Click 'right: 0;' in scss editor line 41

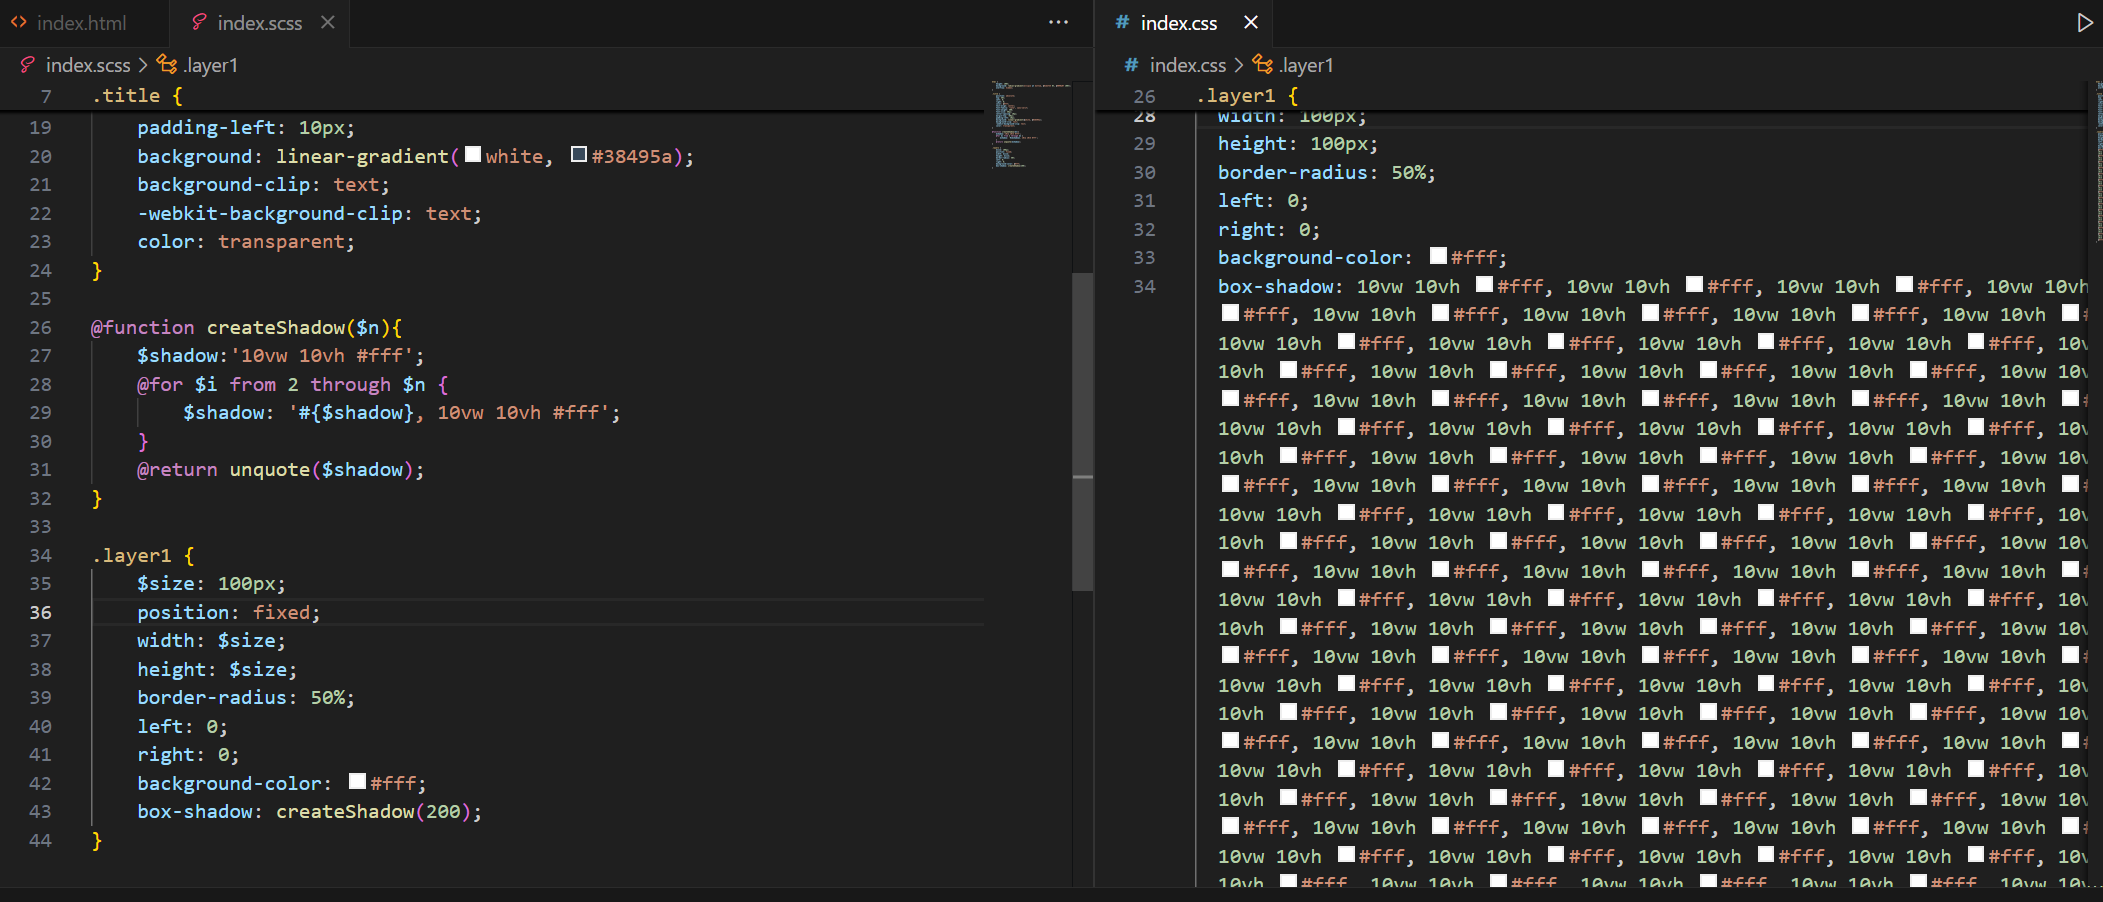(x=188, y=754)
